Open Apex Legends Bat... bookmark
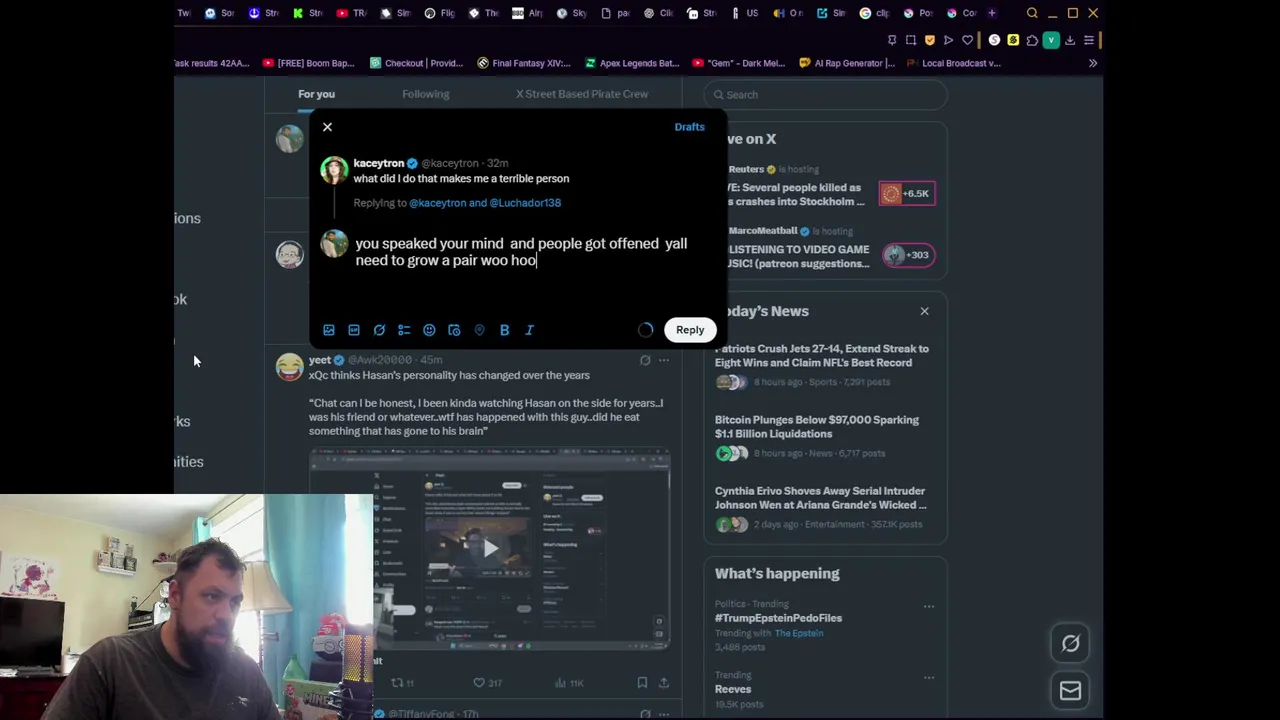 tap(632, 63)
